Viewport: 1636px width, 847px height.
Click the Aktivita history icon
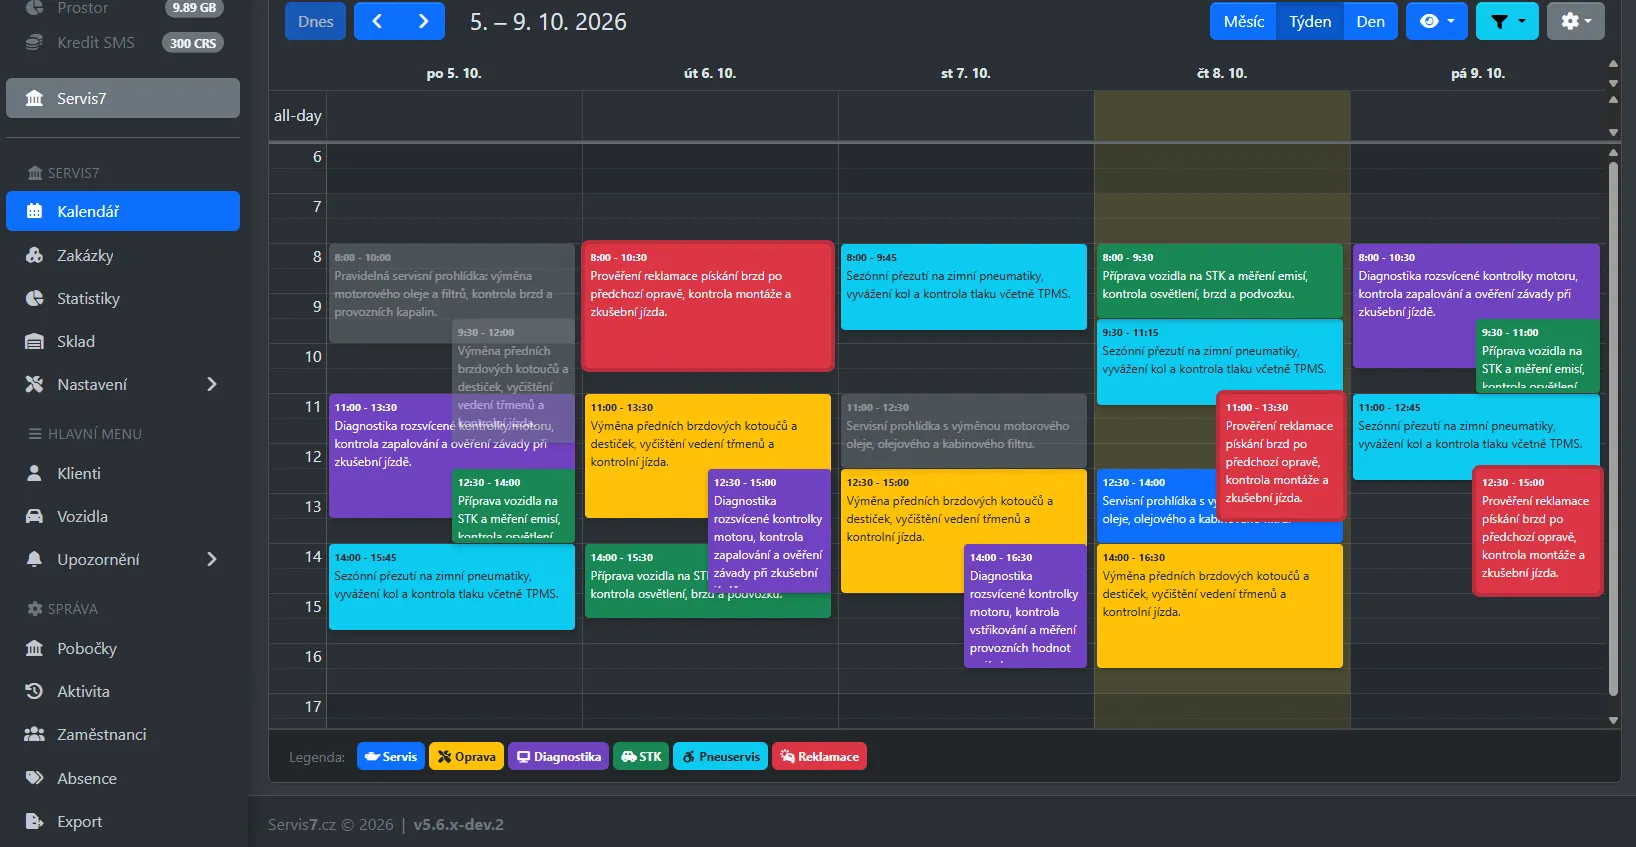pos(34,691)
